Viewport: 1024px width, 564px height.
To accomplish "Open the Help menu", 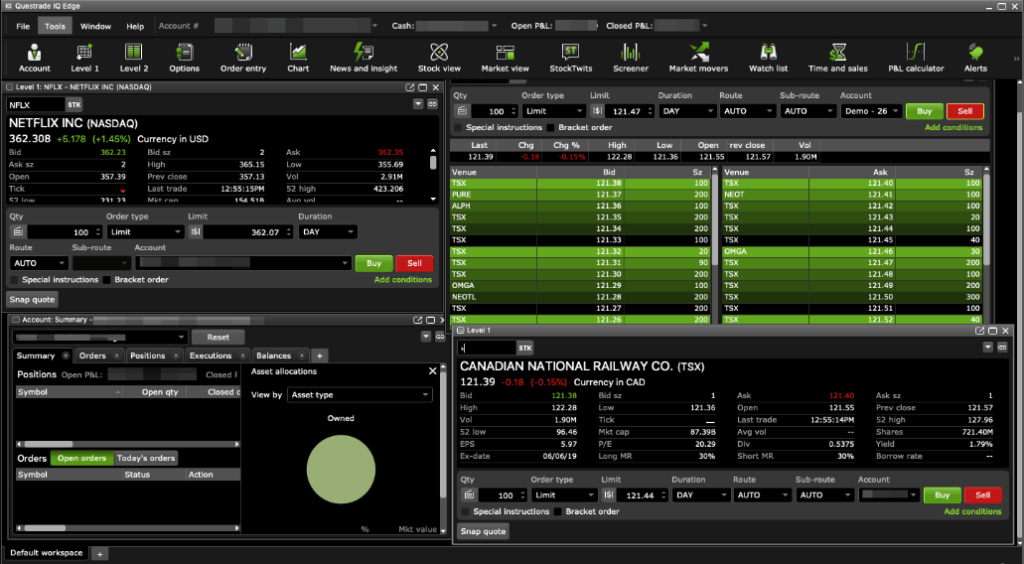I will (135, 27).
